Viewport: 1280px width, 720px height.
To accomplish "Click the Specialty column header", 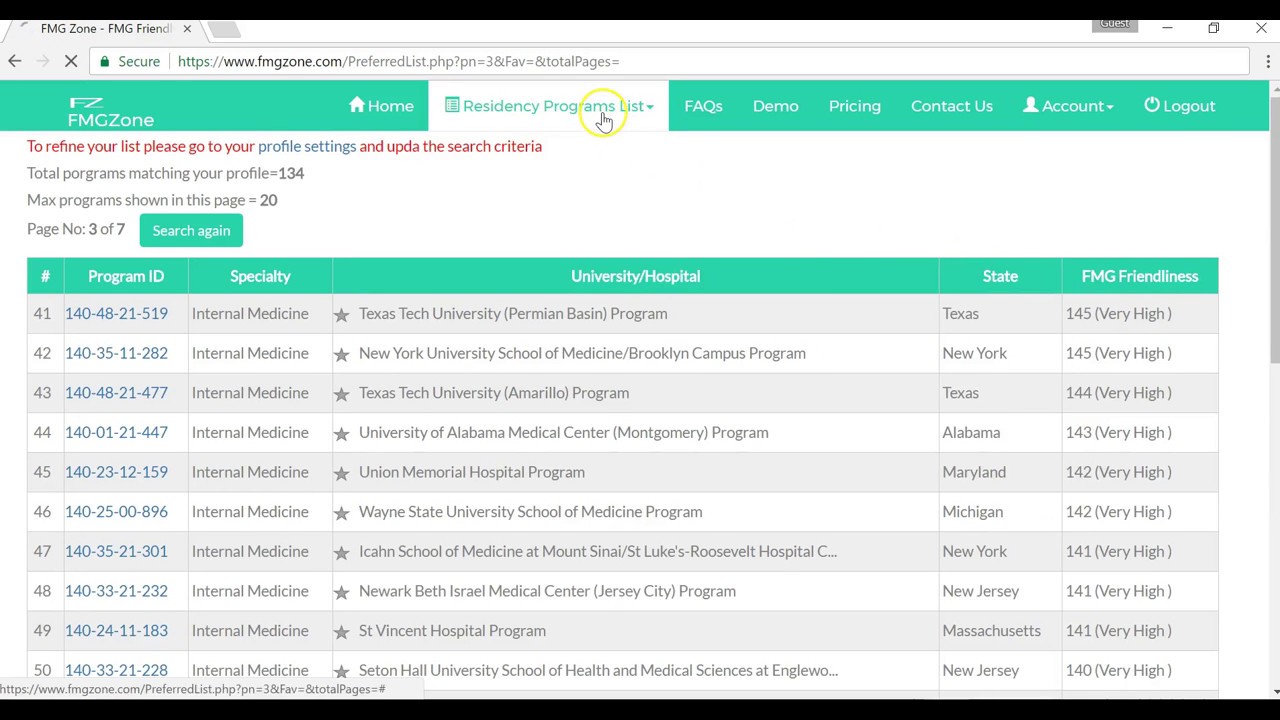I will (260, 276).
